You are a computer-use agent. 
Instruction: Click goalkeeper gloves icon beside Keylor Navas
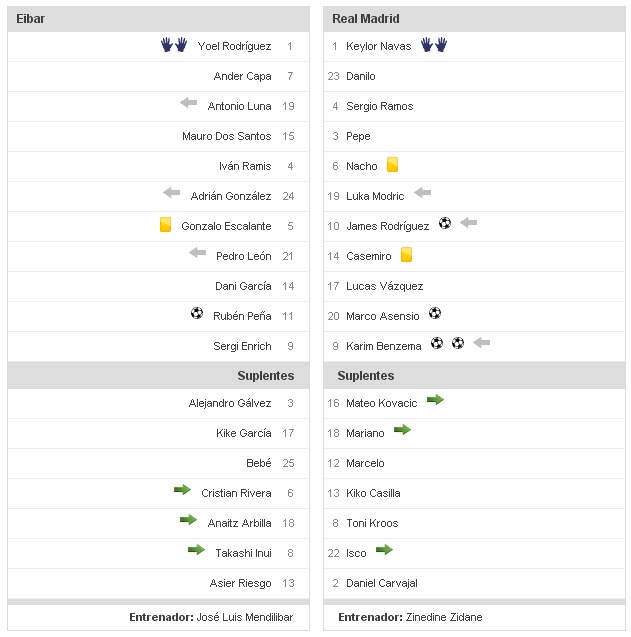coord(433,45)
